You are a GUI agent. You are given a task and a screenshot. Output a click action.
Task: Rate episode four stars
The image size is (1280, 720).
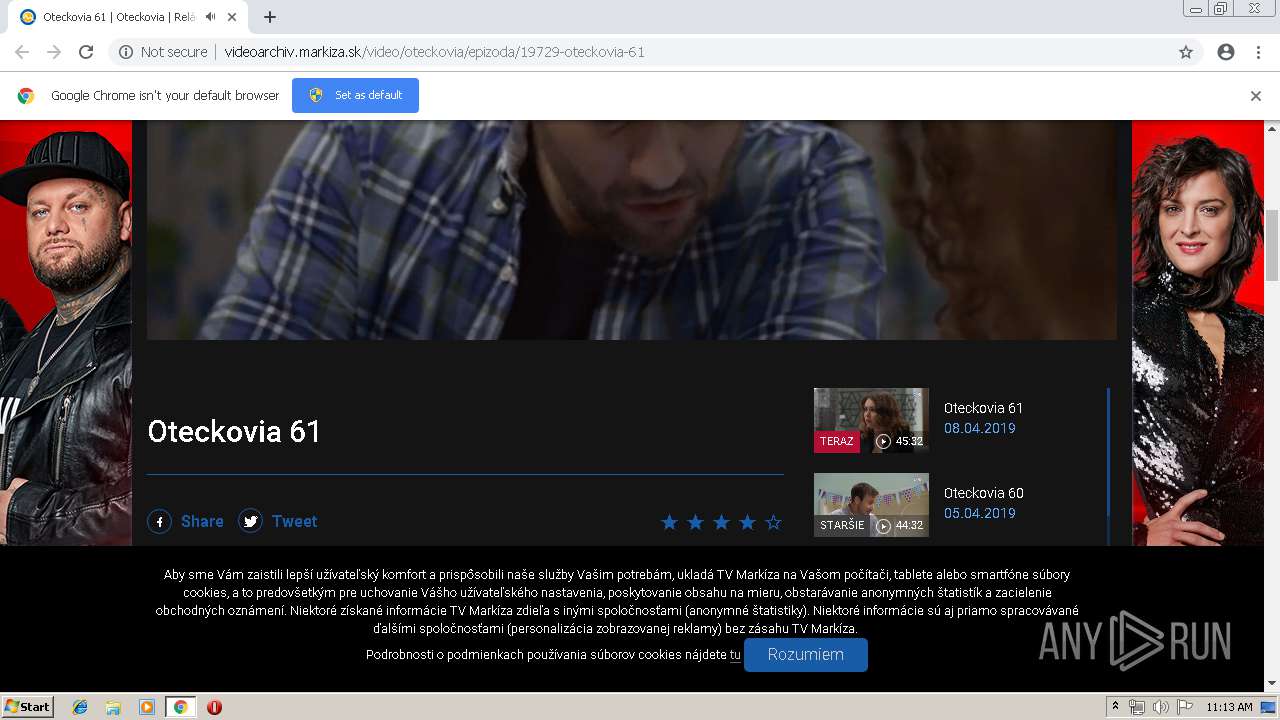pyautogui.click(x=747, y=522)
